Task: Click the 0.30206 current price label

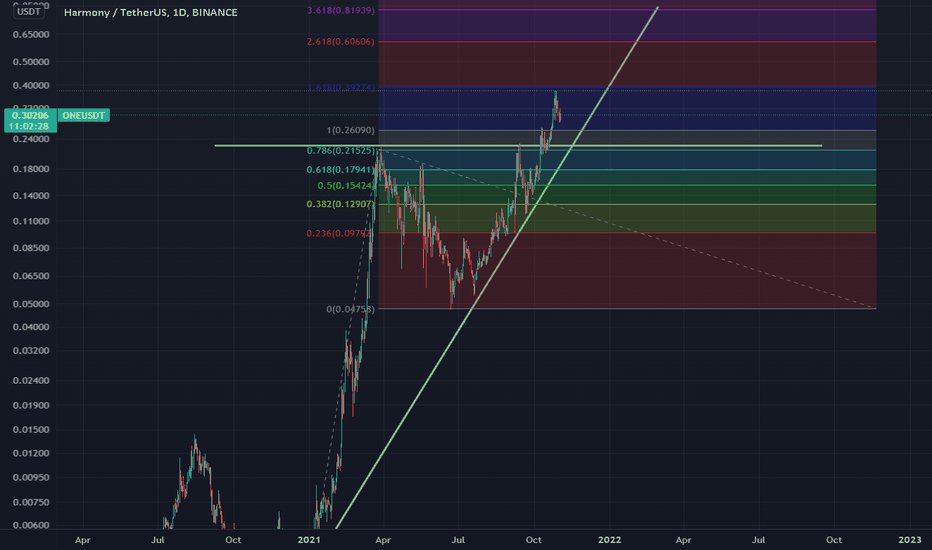Action: [x=30, y=115]
